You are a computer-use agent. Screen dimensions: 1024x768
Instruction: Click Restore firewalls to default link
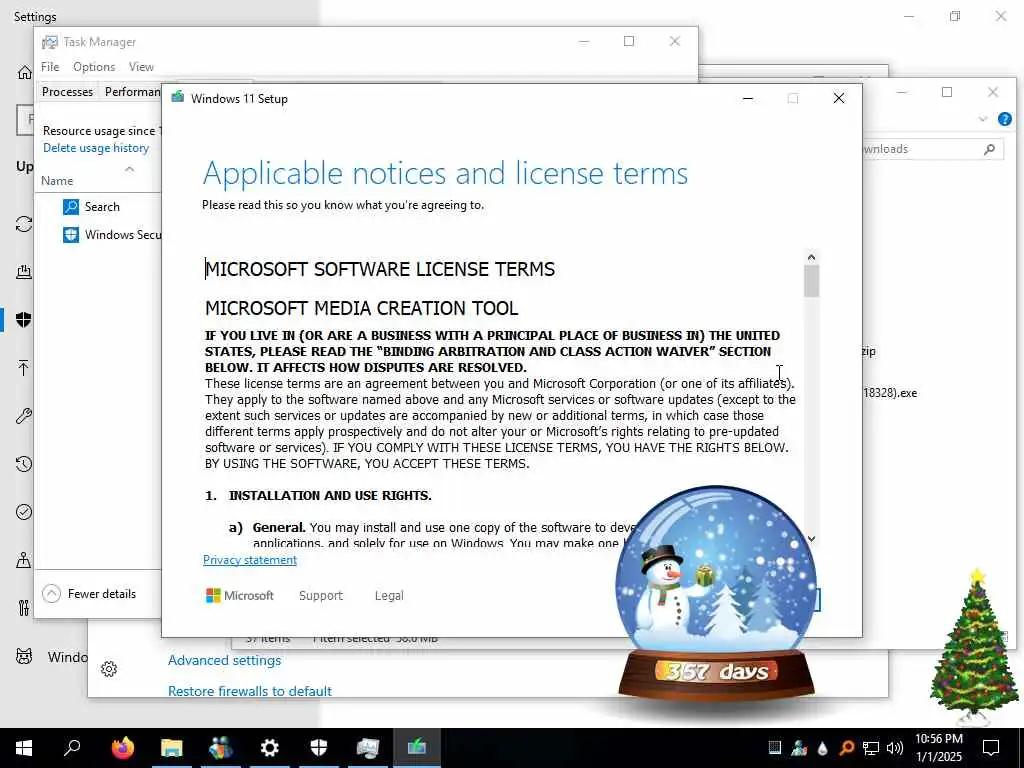[x=249, y=691]
